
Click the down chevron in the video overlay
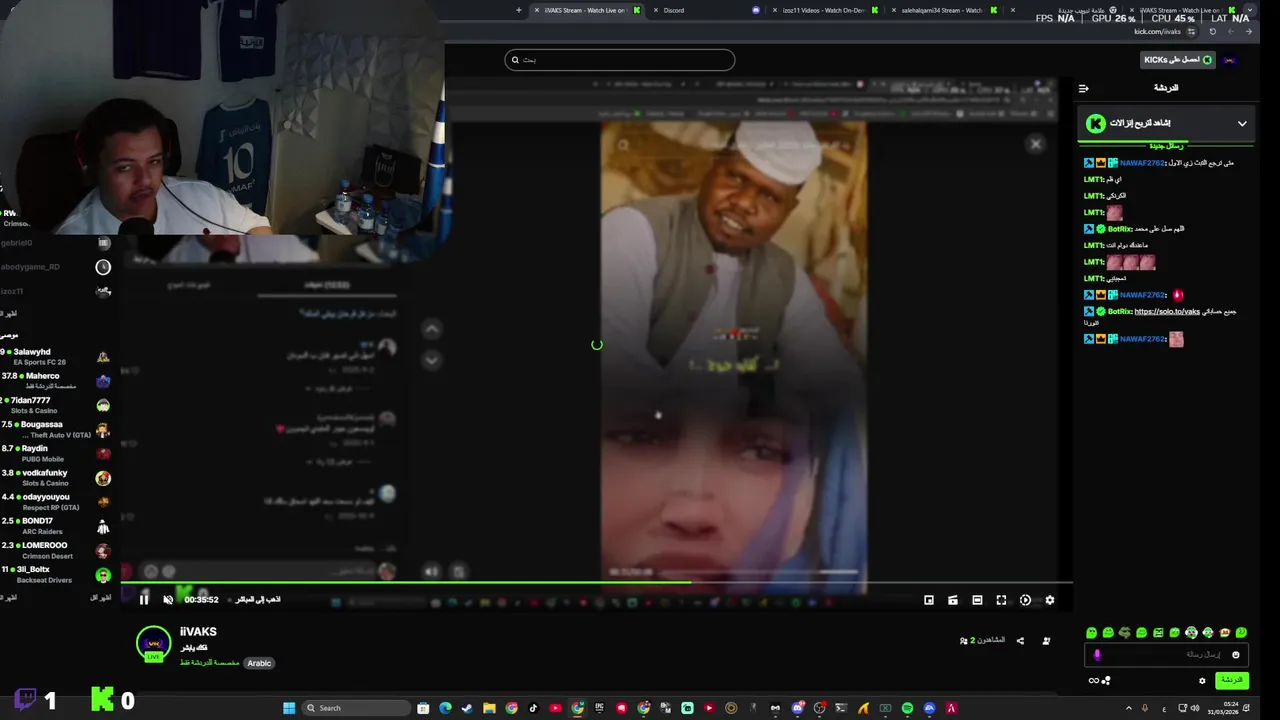coord(432,359)
